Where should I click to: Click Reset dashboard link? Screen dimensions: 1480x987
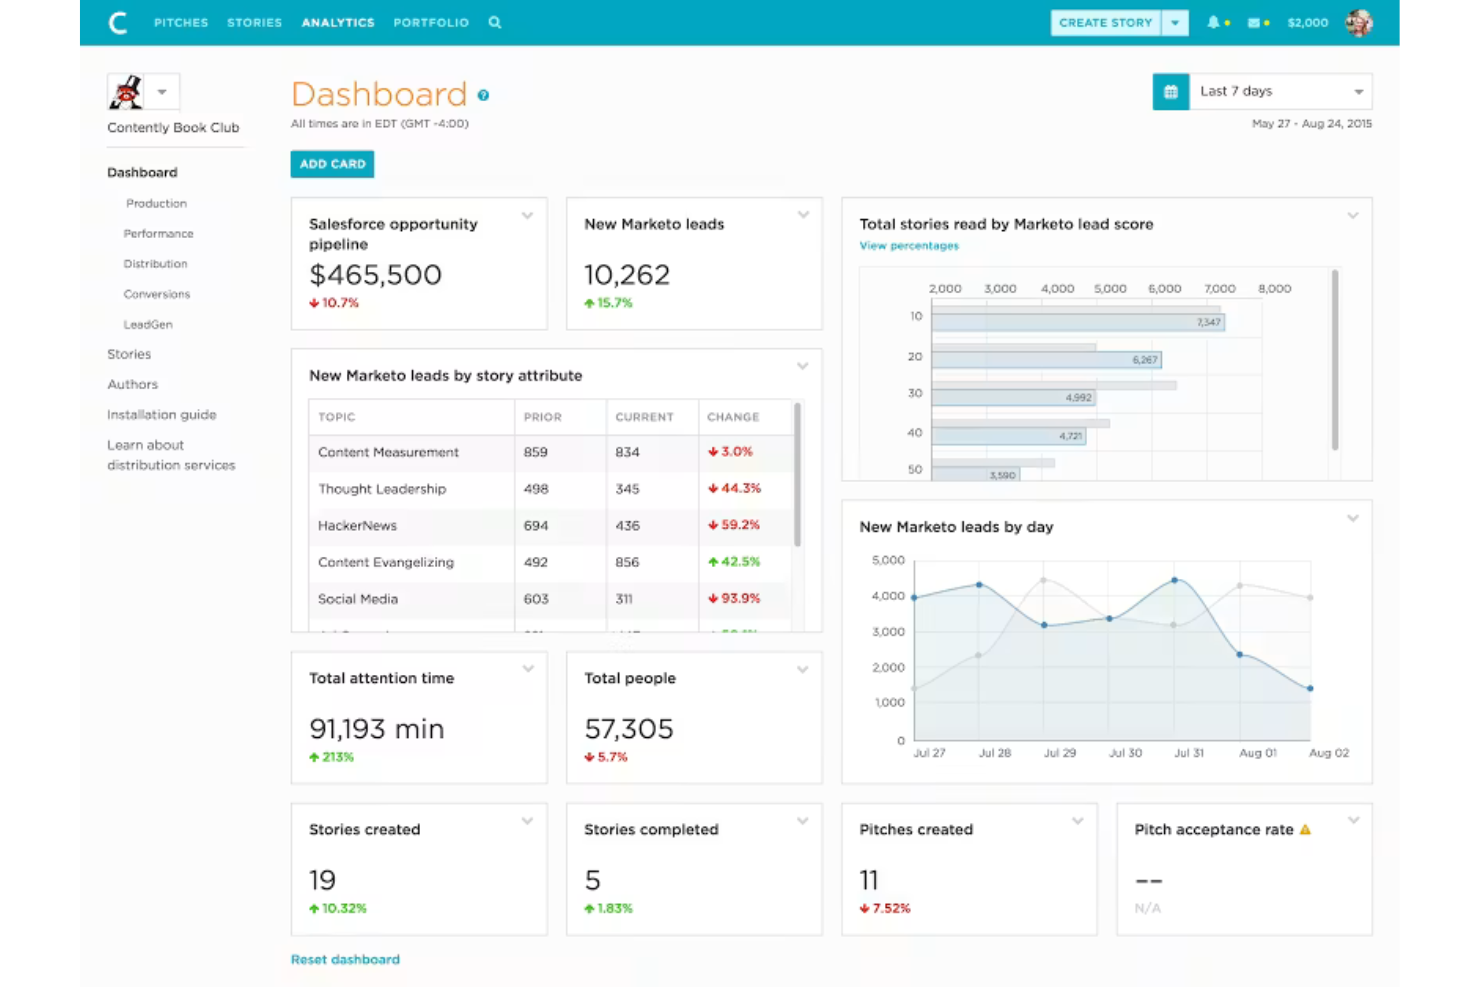pos(345,959)
